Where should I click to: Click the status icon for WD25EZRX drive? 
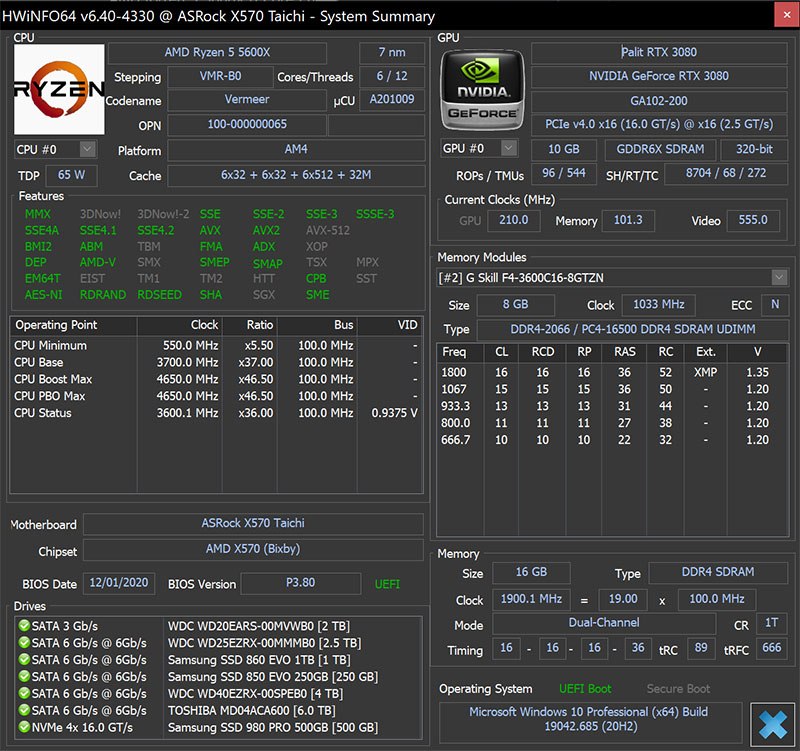pyautogui.click(x=23, y=642)
